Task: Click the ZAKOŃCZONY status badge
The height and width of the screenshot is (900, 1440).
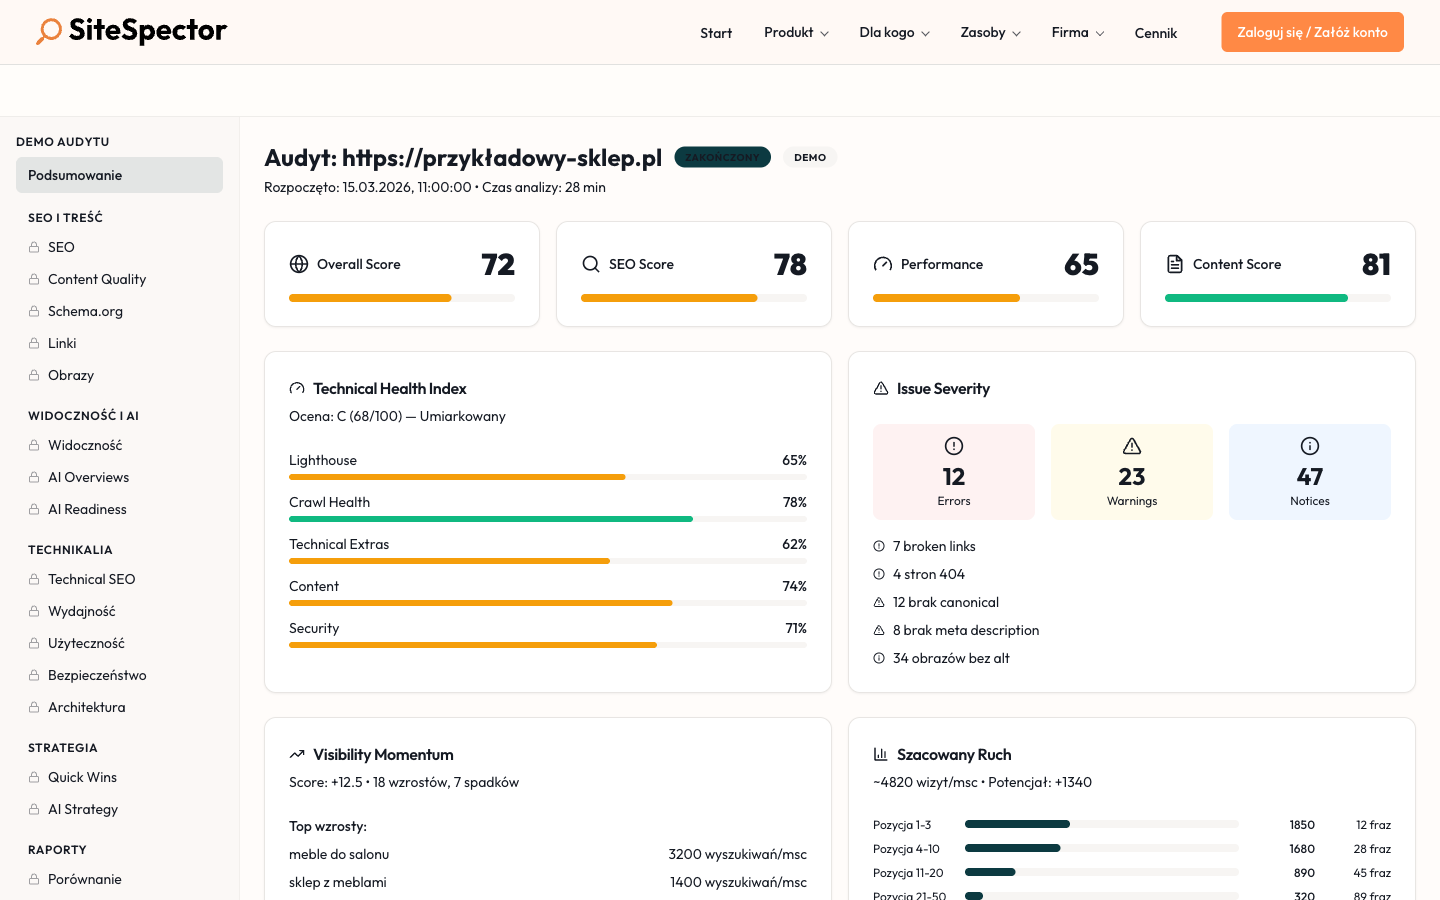Action: [722, 157]
